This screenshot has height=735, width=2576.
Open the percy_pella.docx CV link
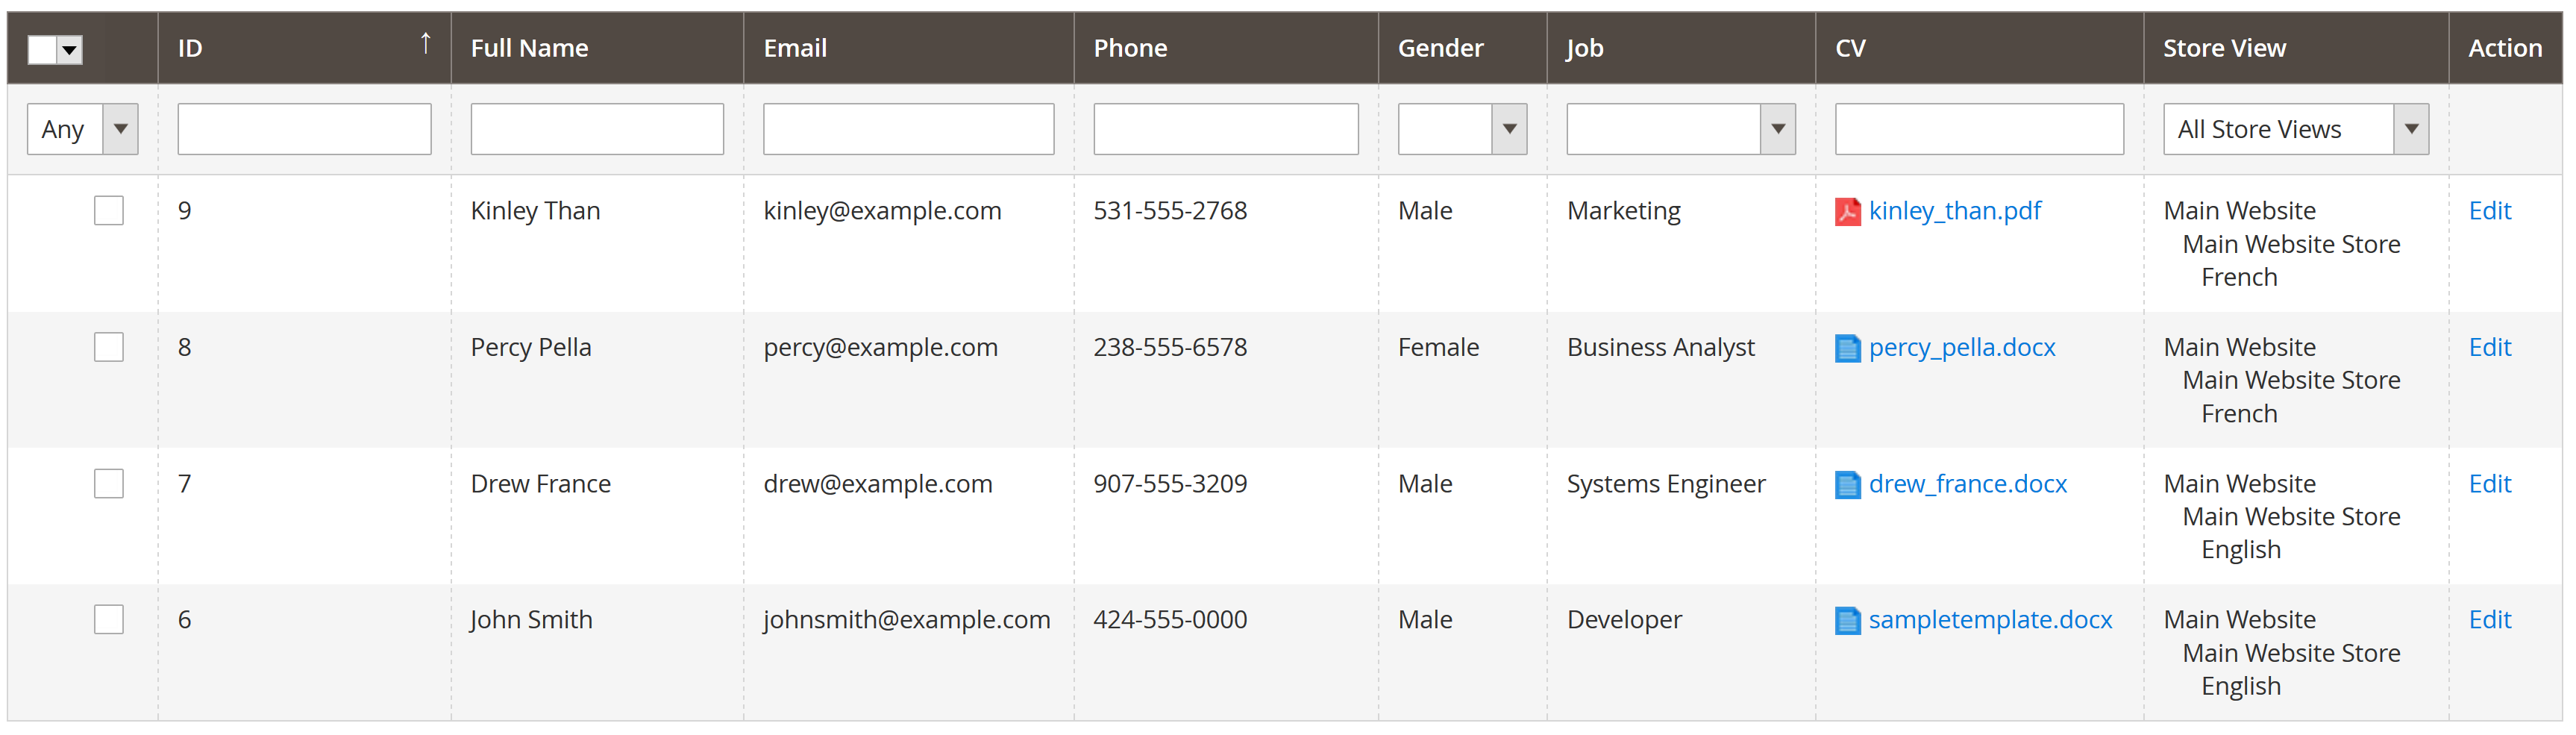pyautogui.click(x=1961, y=347)
